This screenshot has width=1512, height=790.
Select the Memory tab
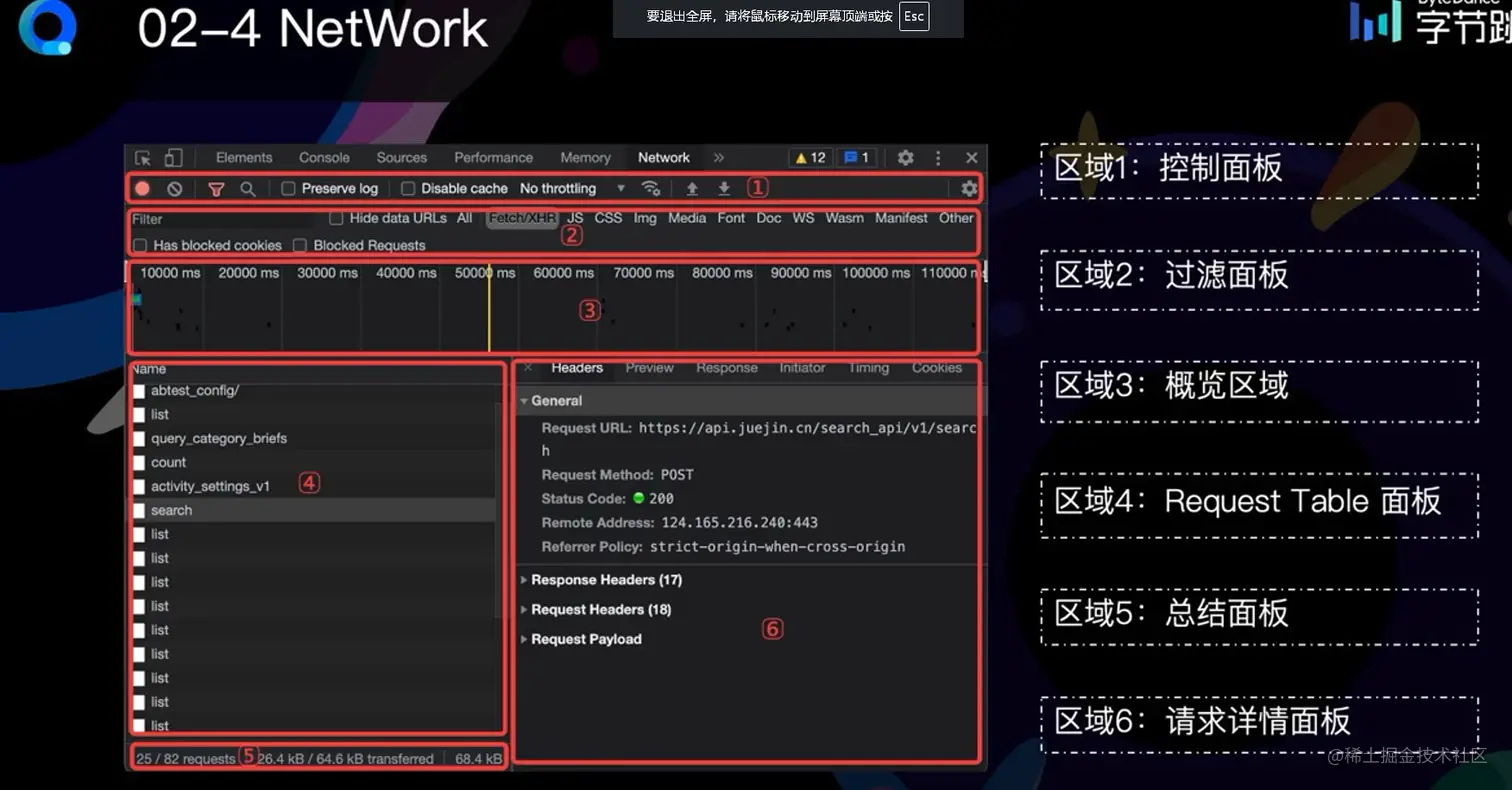click(x=585, y=158)
